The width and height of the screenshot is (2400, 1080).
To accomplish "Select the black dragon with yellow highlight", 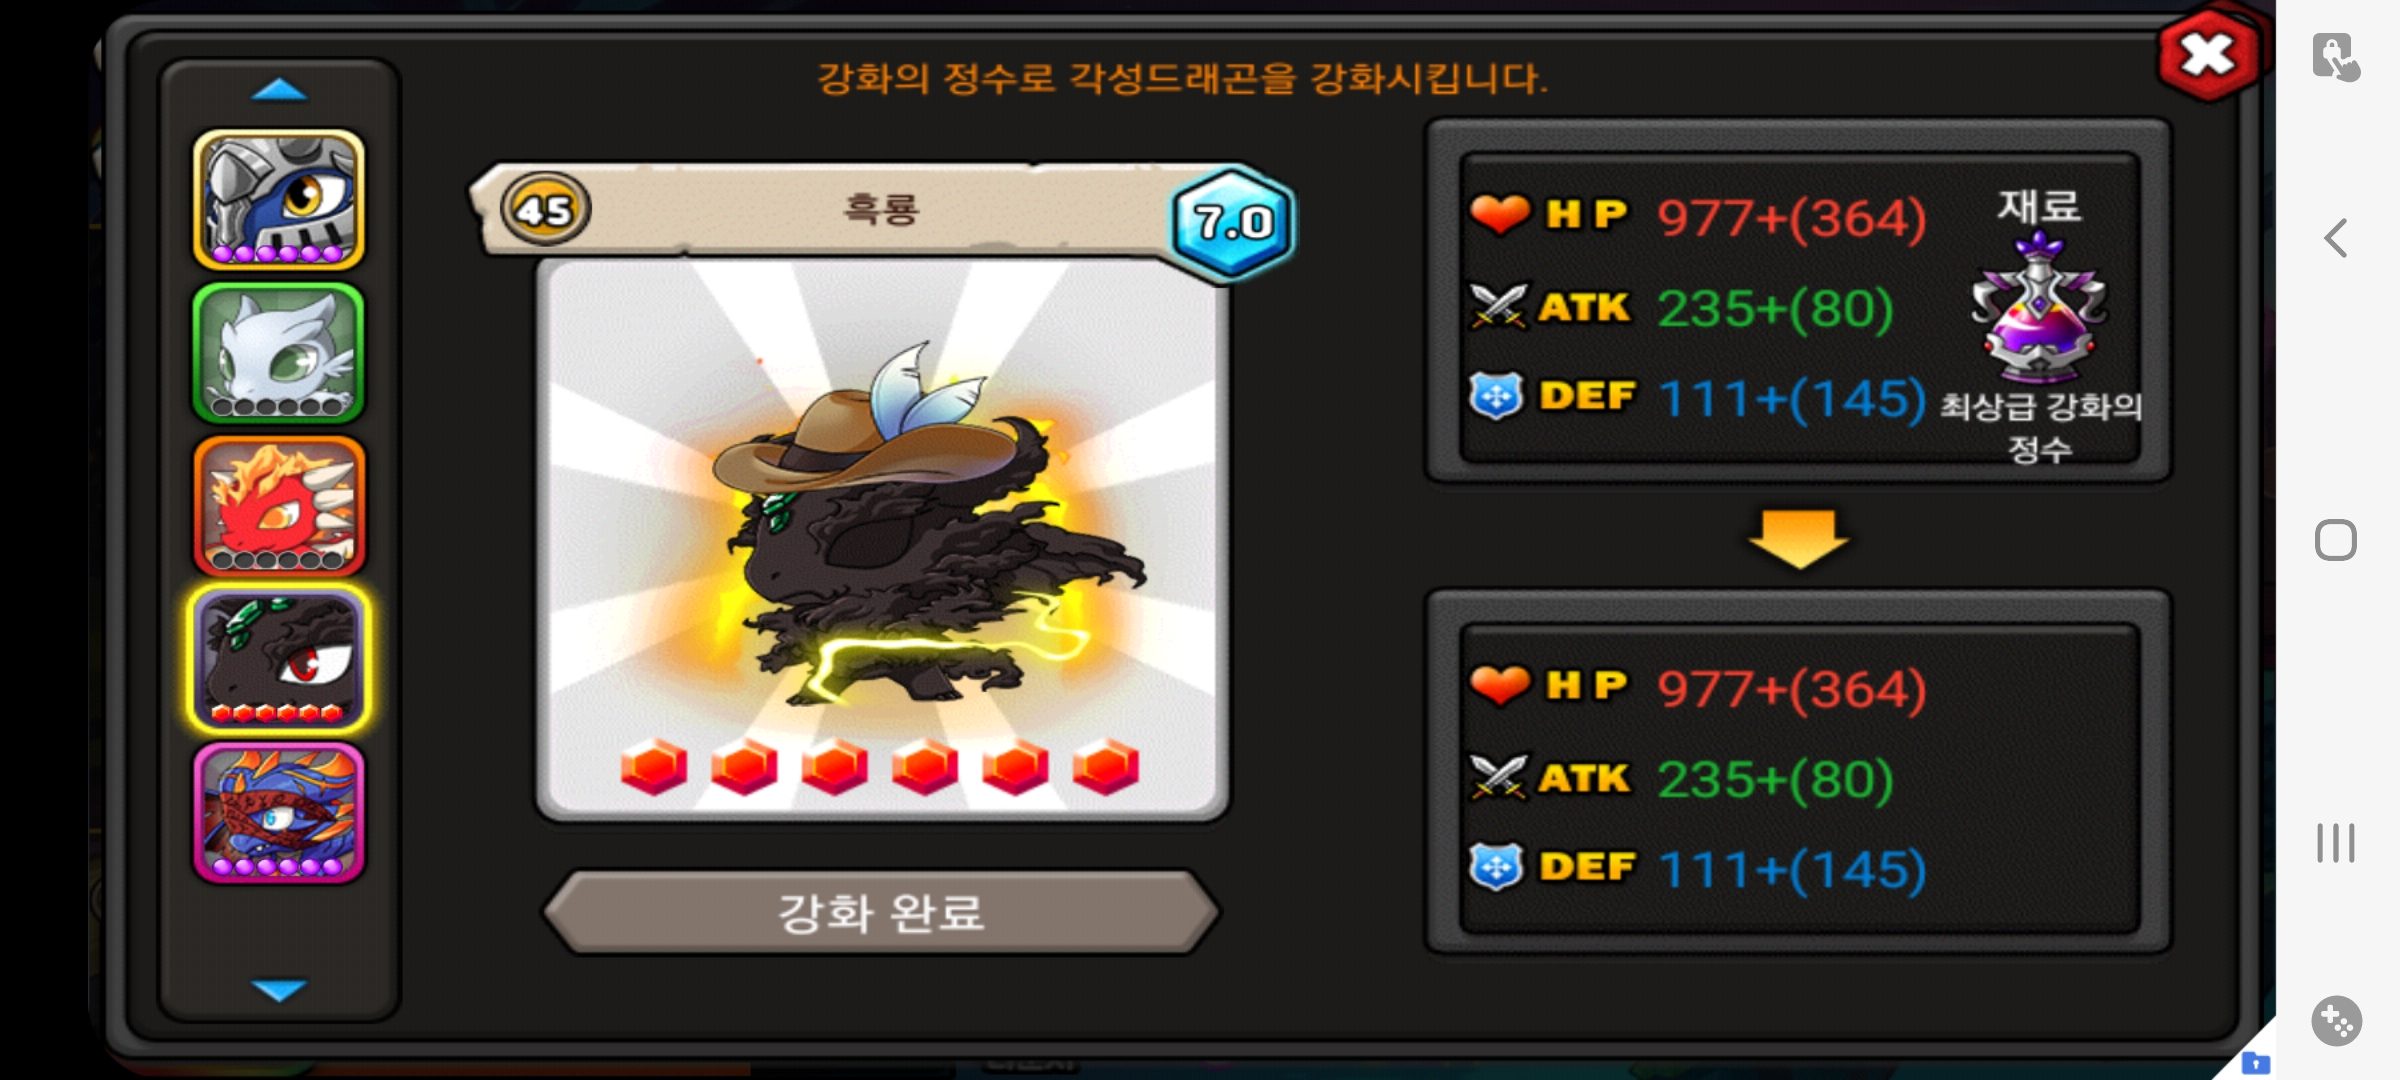I will (279, 659).
